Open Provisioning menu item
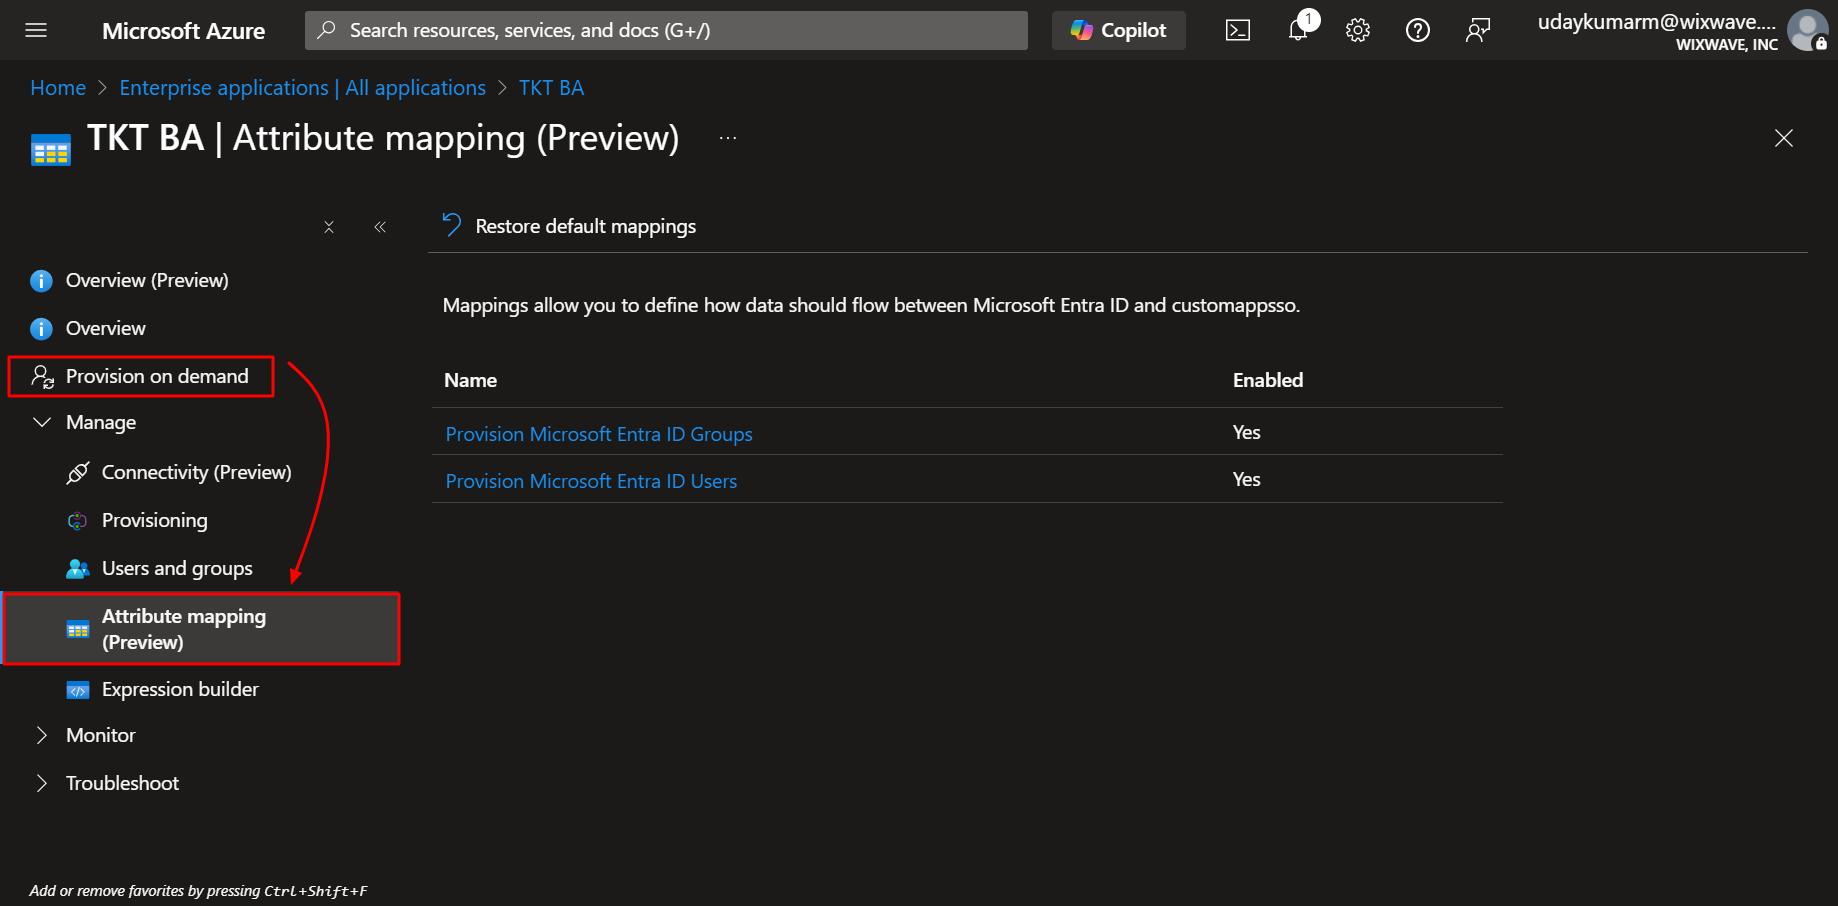1838x906 pixels. click(x=155, y=520)
